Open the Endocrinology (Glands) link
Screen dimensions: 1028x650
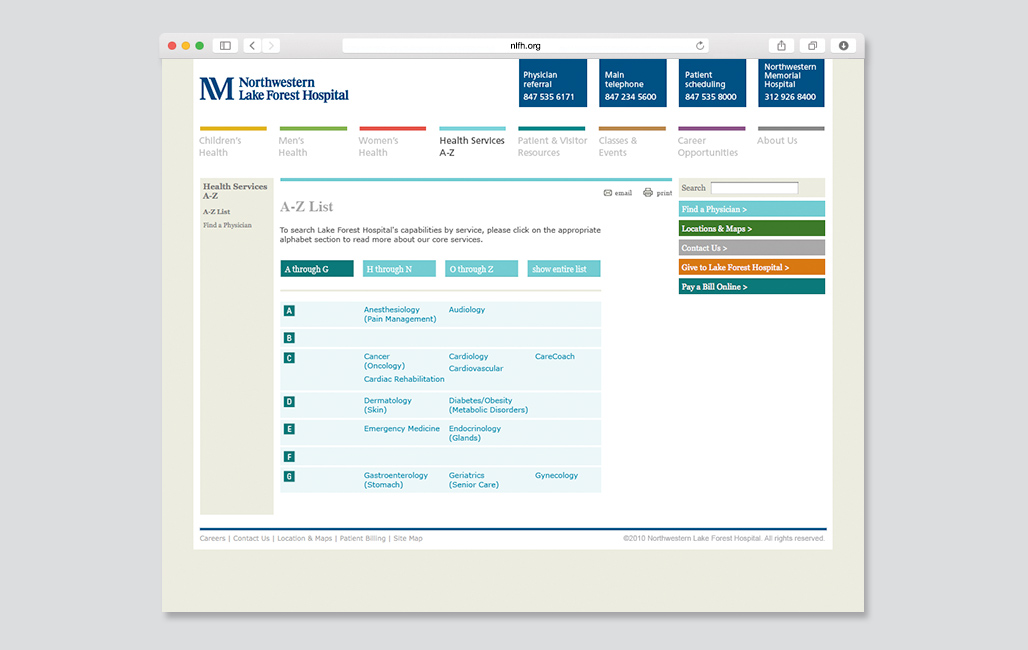tap(475, 433)
